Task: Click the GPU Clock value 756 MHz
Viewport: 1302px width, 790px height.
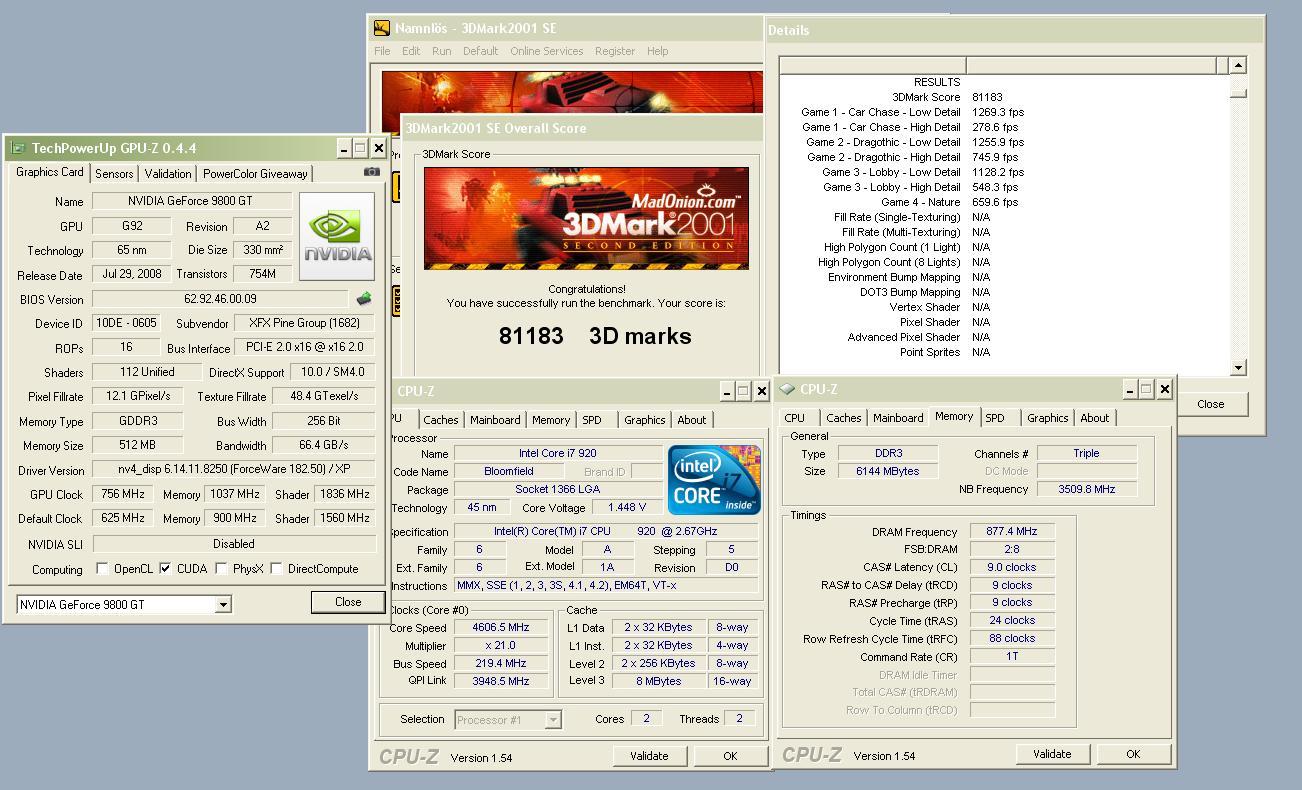Action: (x=123, y=494)
